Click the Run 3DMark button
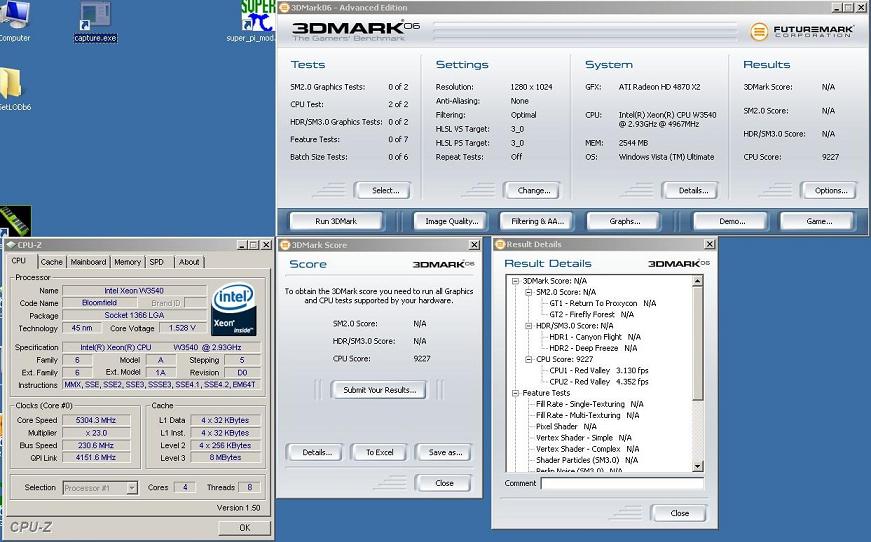 [336, 221]
